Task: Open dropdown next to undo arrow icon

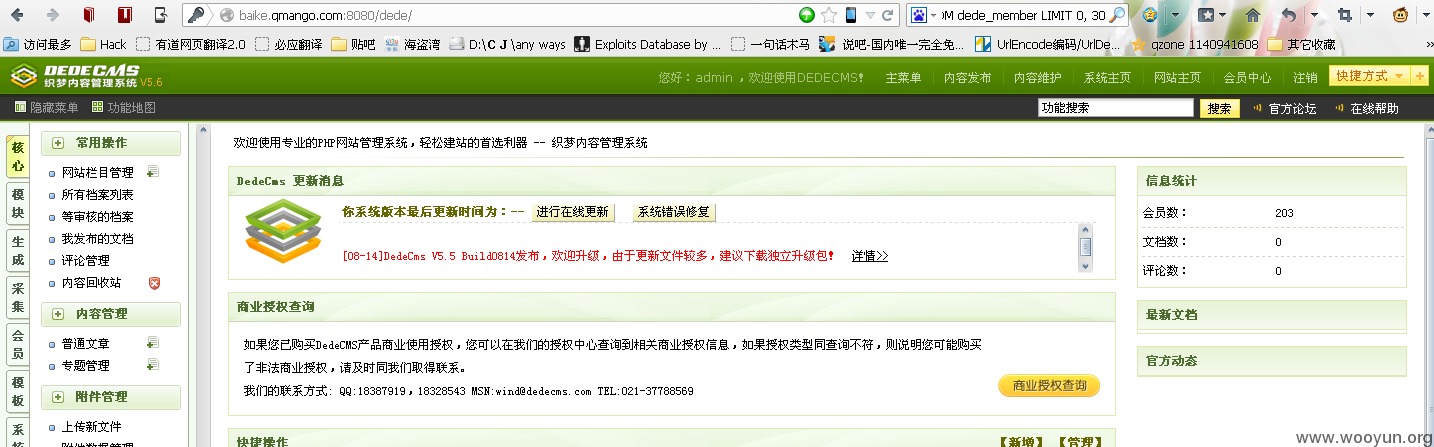Action: 1314,15
